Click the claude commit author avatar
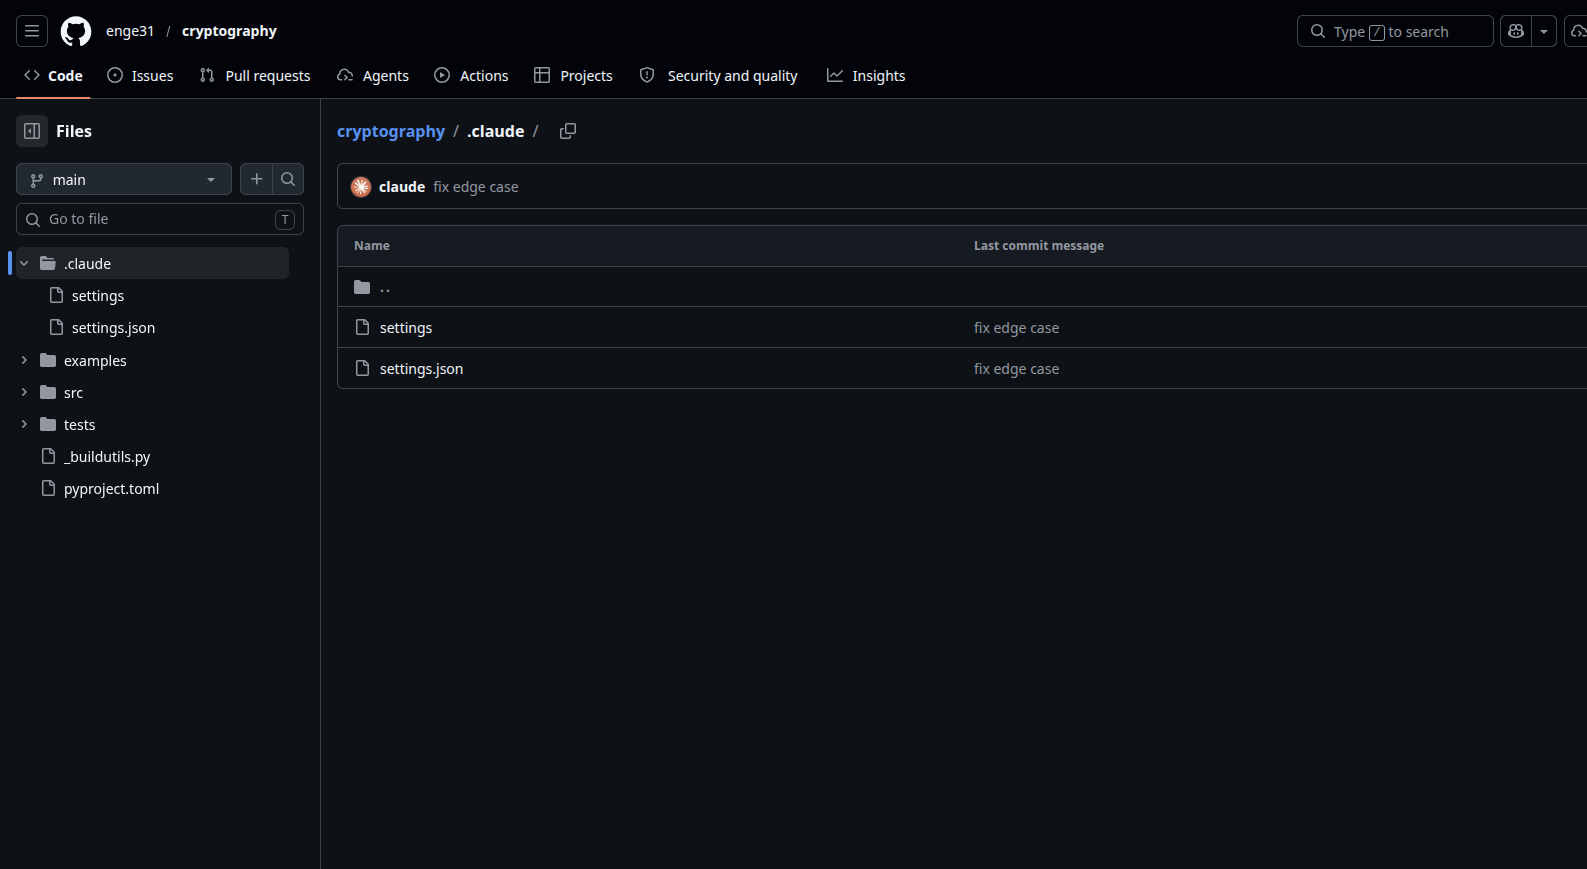This screenshot has height=869, width=1587. pos(361,187)
